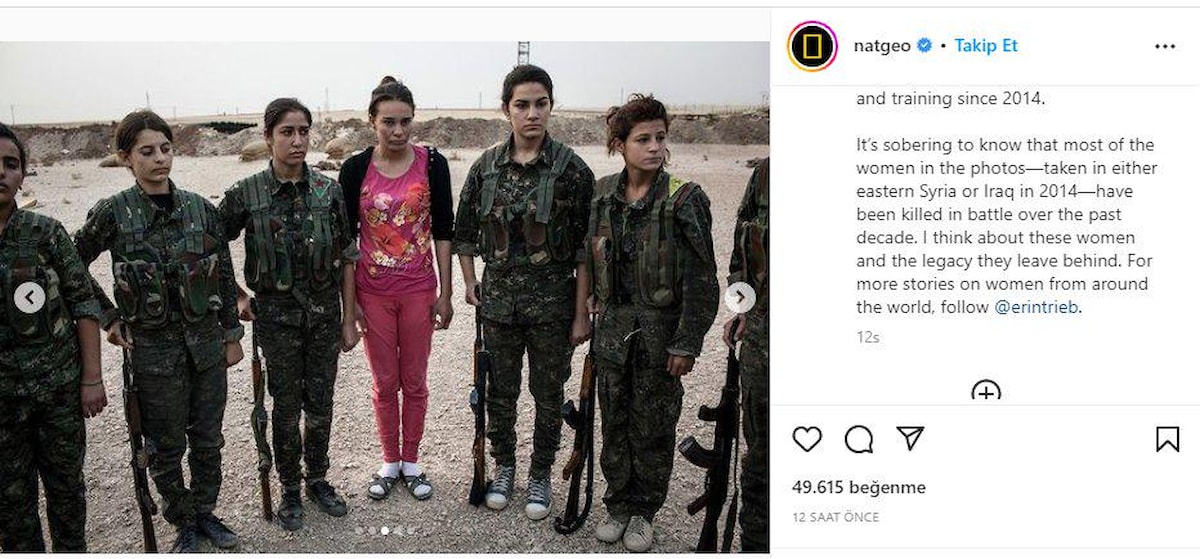
Task: Open natgeo profile picture avatar
Action: (x=812, y=46)
